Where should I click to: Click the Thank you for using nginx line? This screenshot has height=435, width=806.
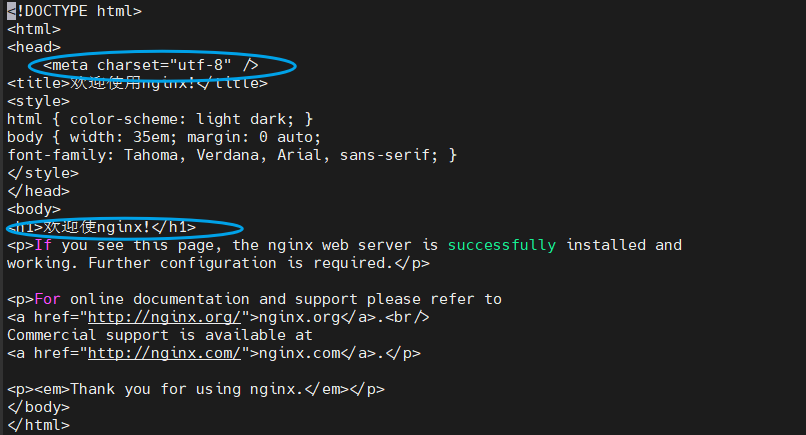tap(196, 389)
